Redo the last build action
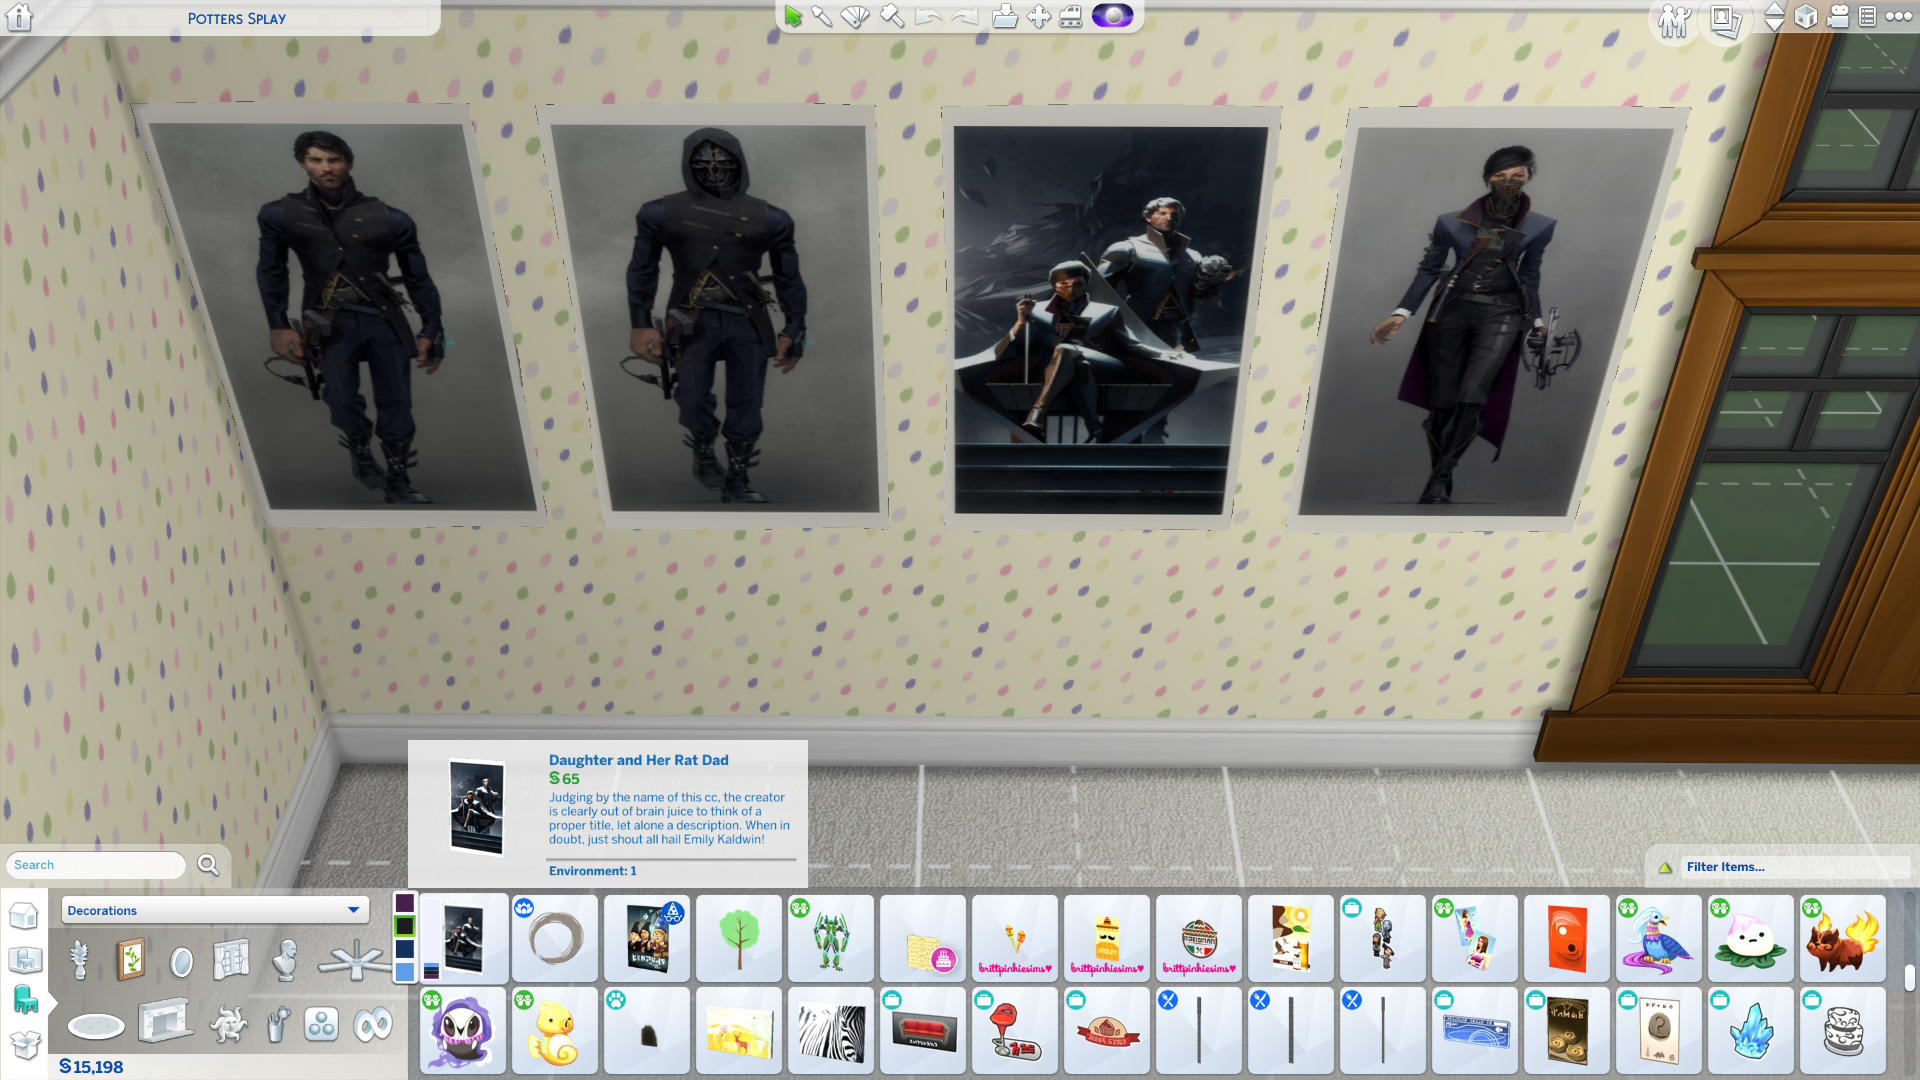The image size is (1920, 1080). pos(964,16)
